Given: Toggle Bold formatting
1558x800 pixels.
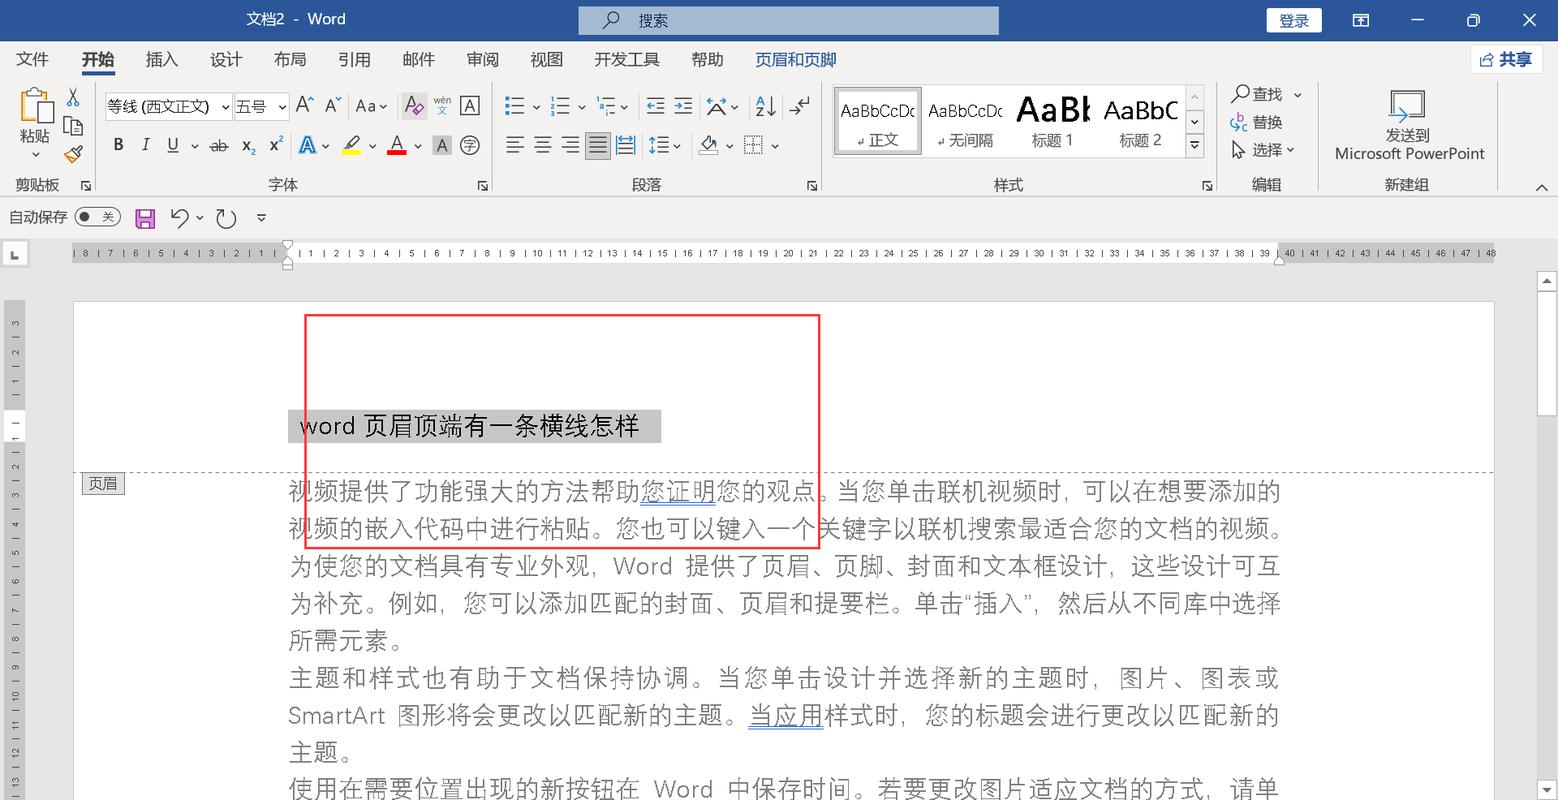Looking at the screenshot, I should 118,146.
